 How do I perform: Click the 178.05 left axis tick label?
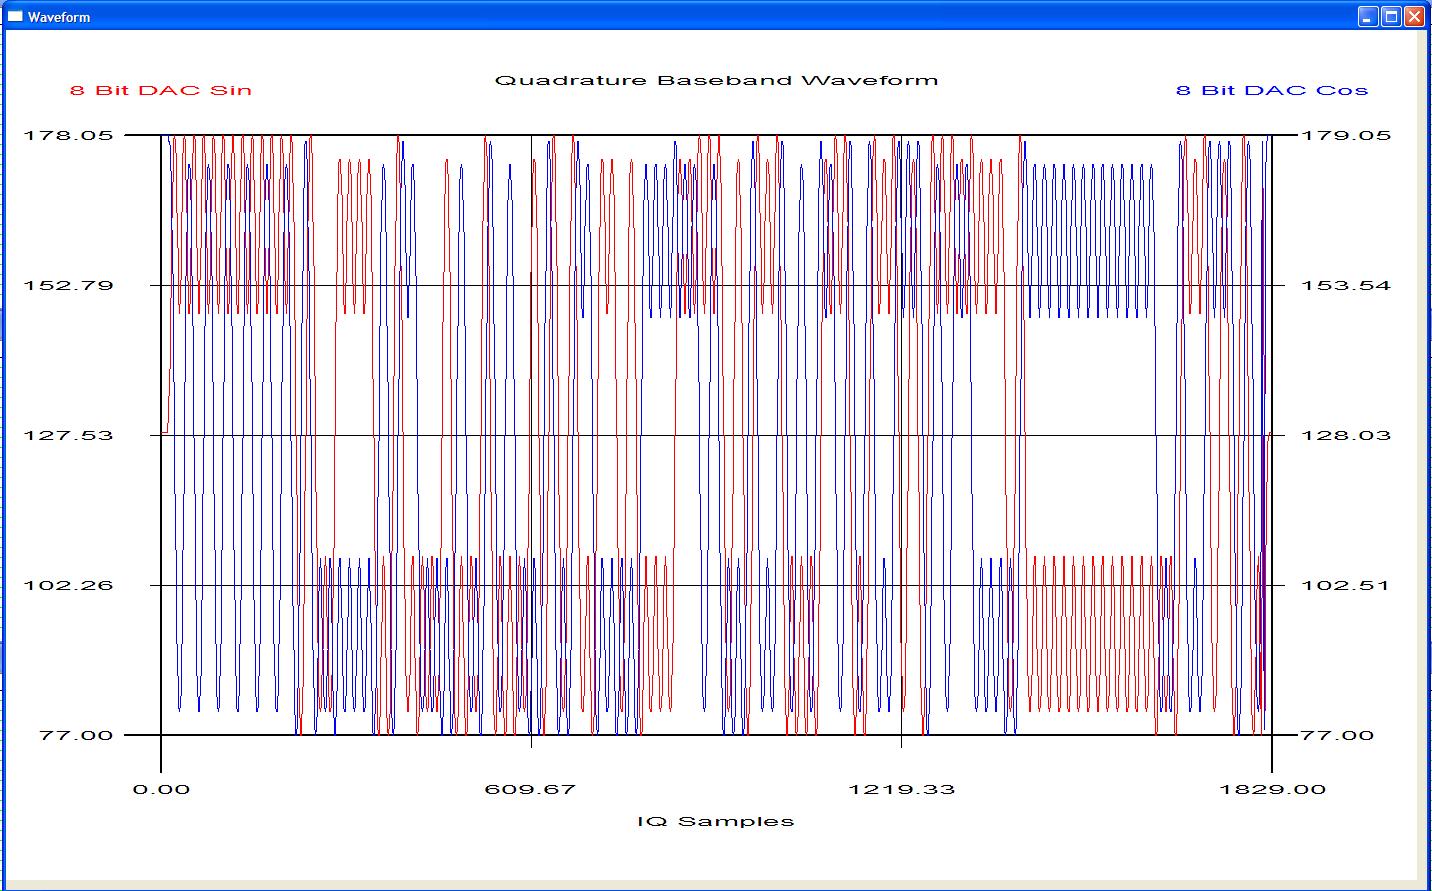tap(68, 135)
